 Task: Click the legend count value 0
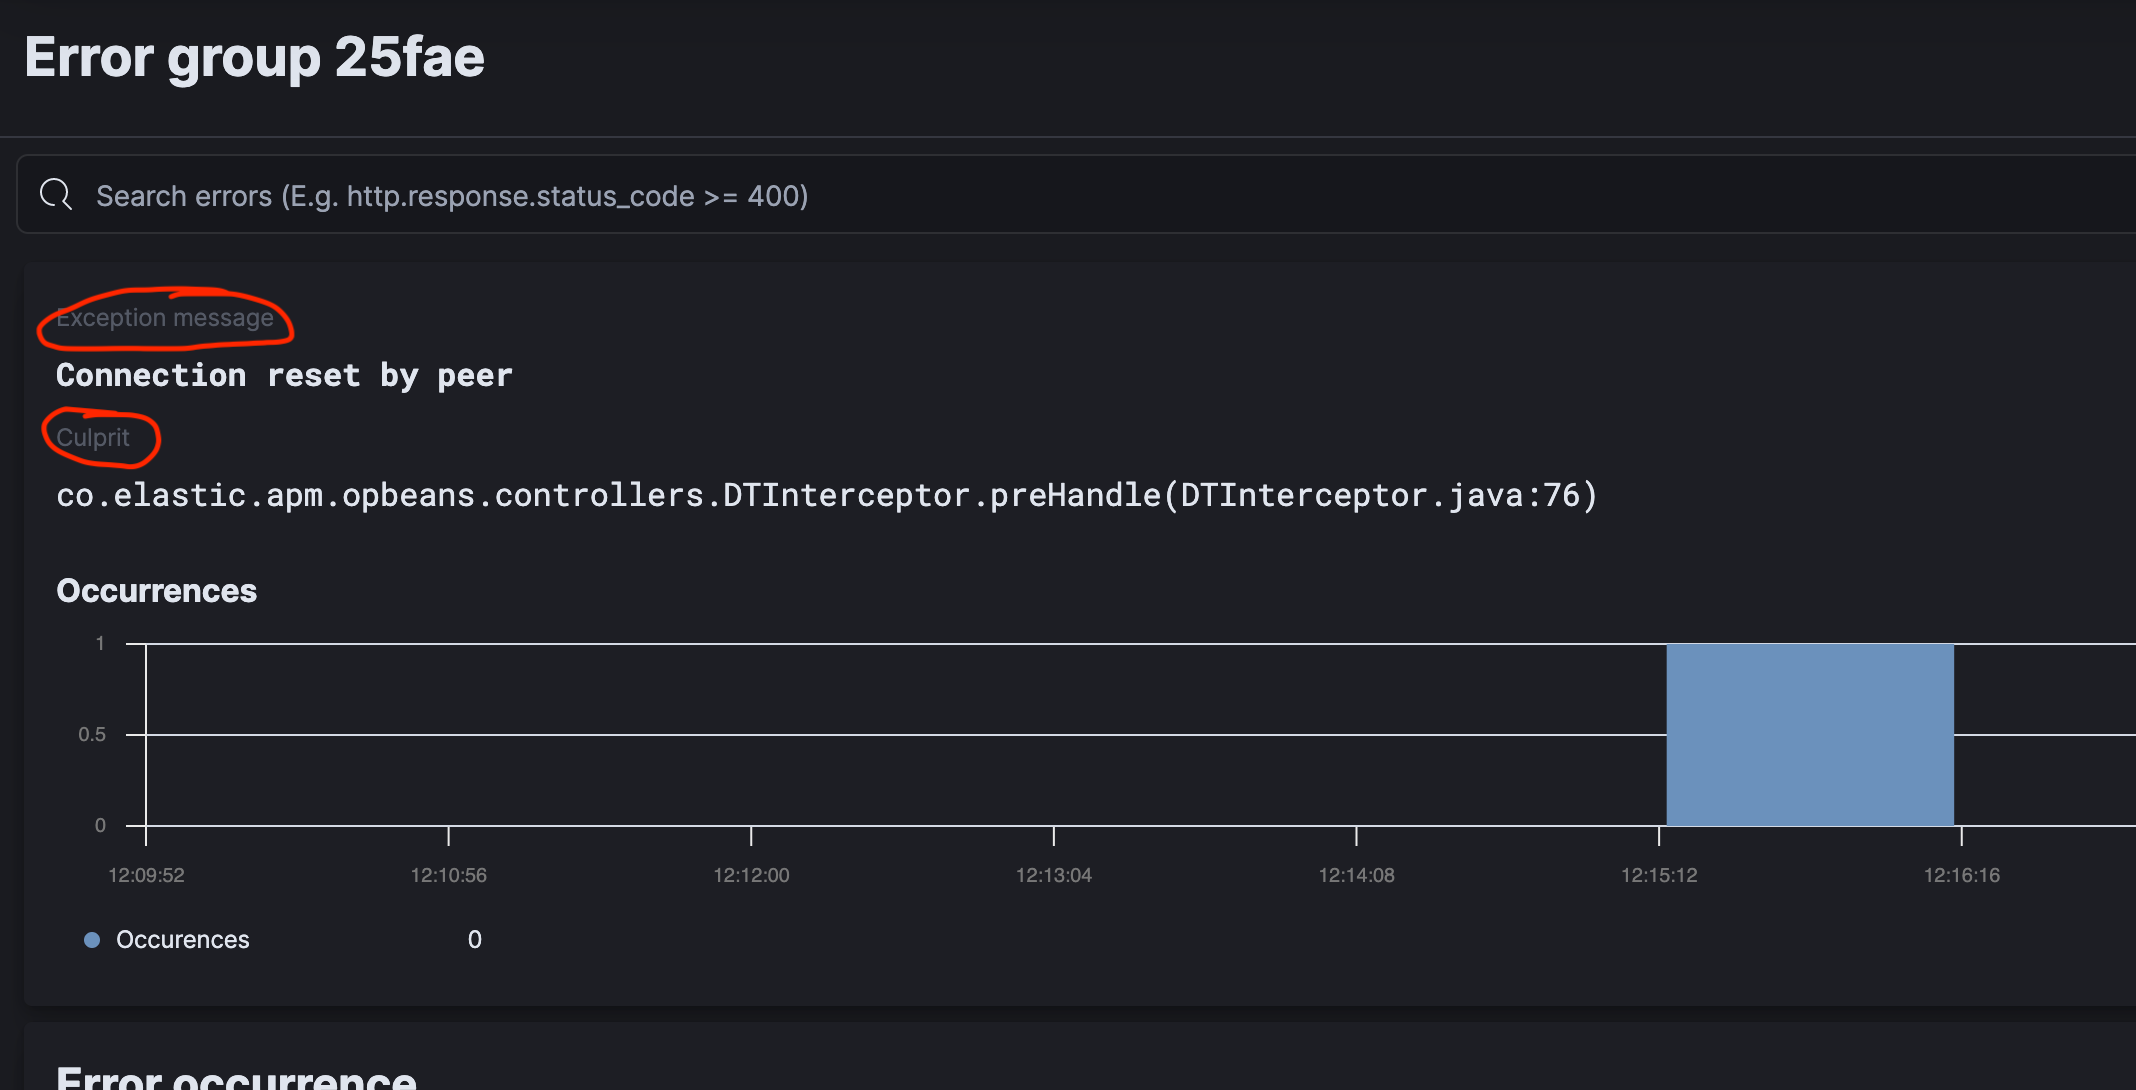(x=474, y=939)
